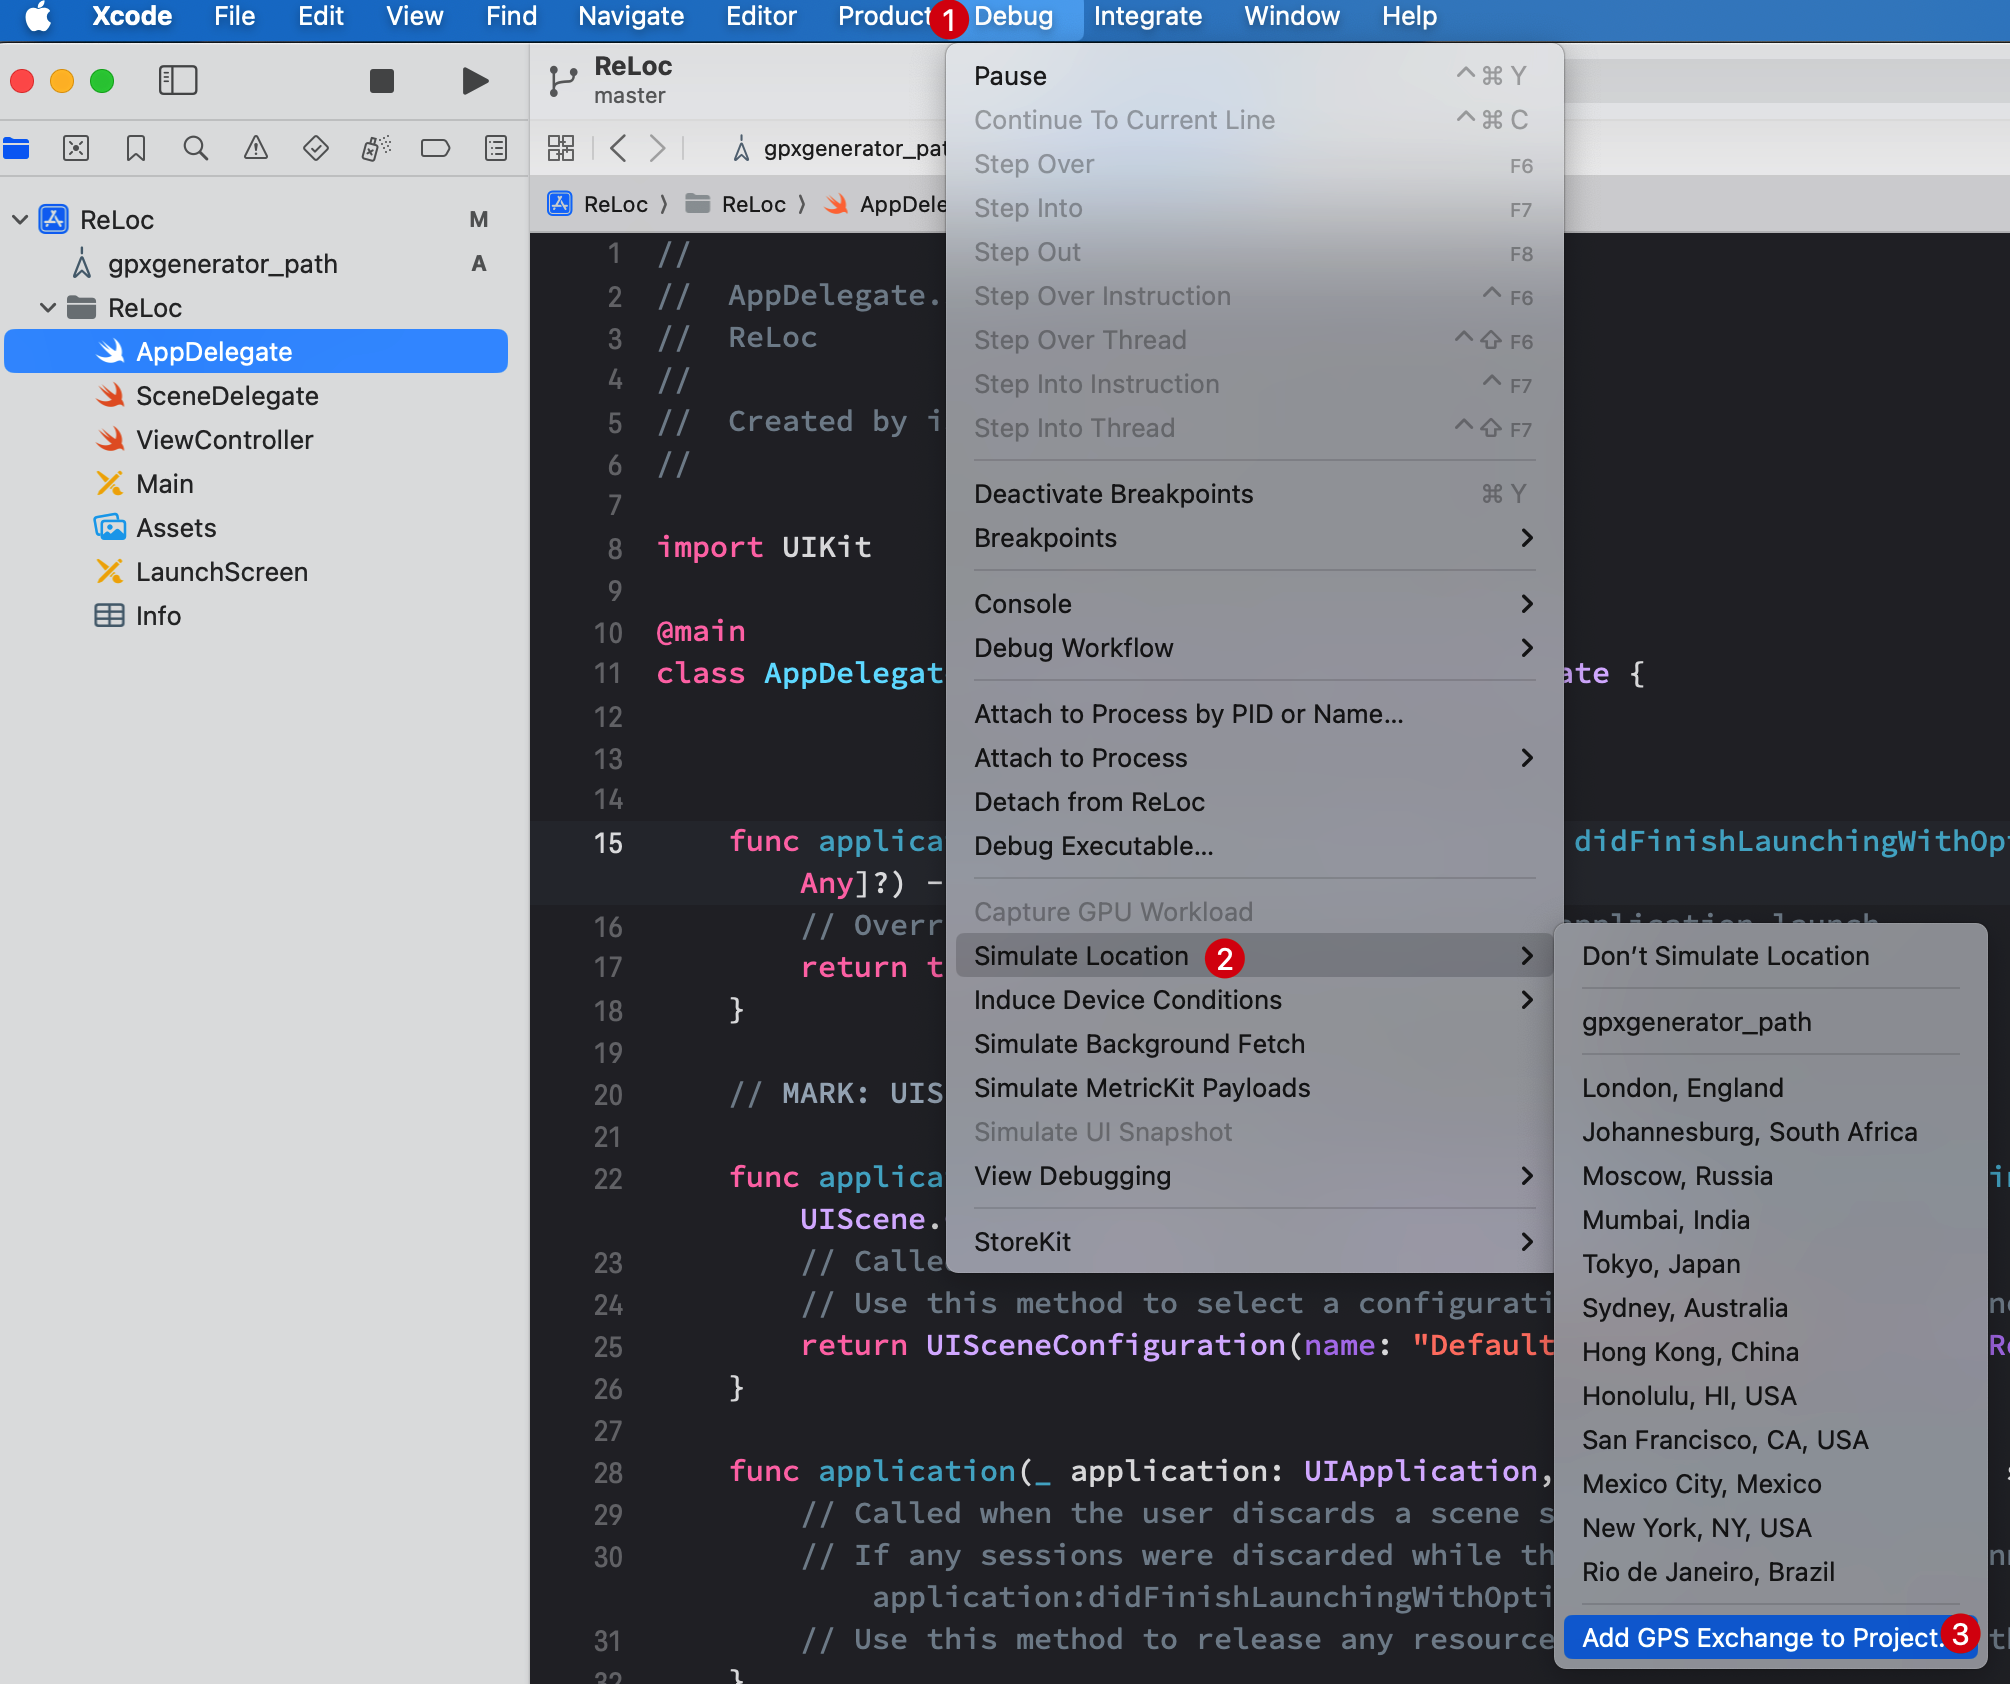2010x1684 pixels.
Task: Open the Report navigator icon
Action: coord(496,149)
